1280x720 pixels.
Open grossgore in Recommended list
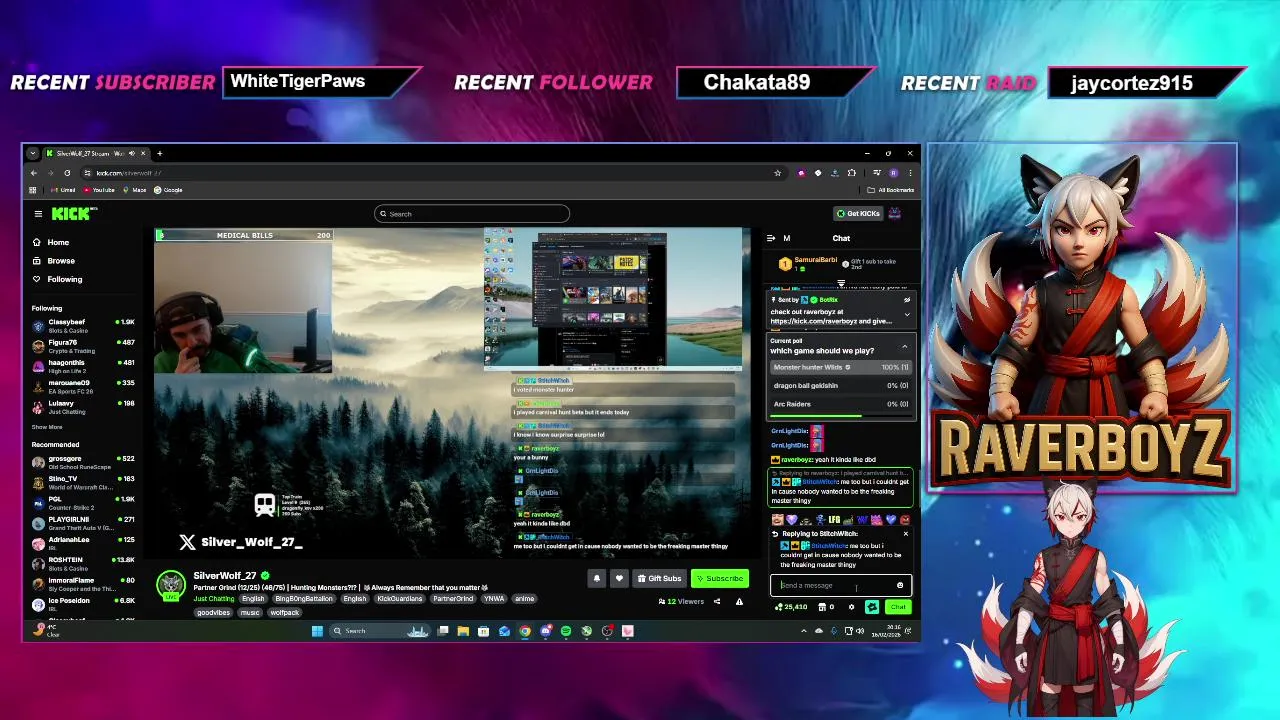click(83, 462)
